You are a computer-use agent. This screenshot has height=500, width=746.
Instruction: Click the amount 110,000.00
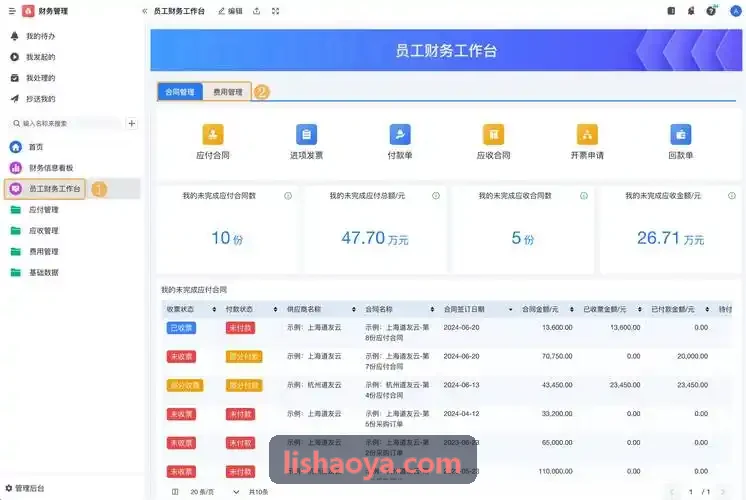coord(555,471)
